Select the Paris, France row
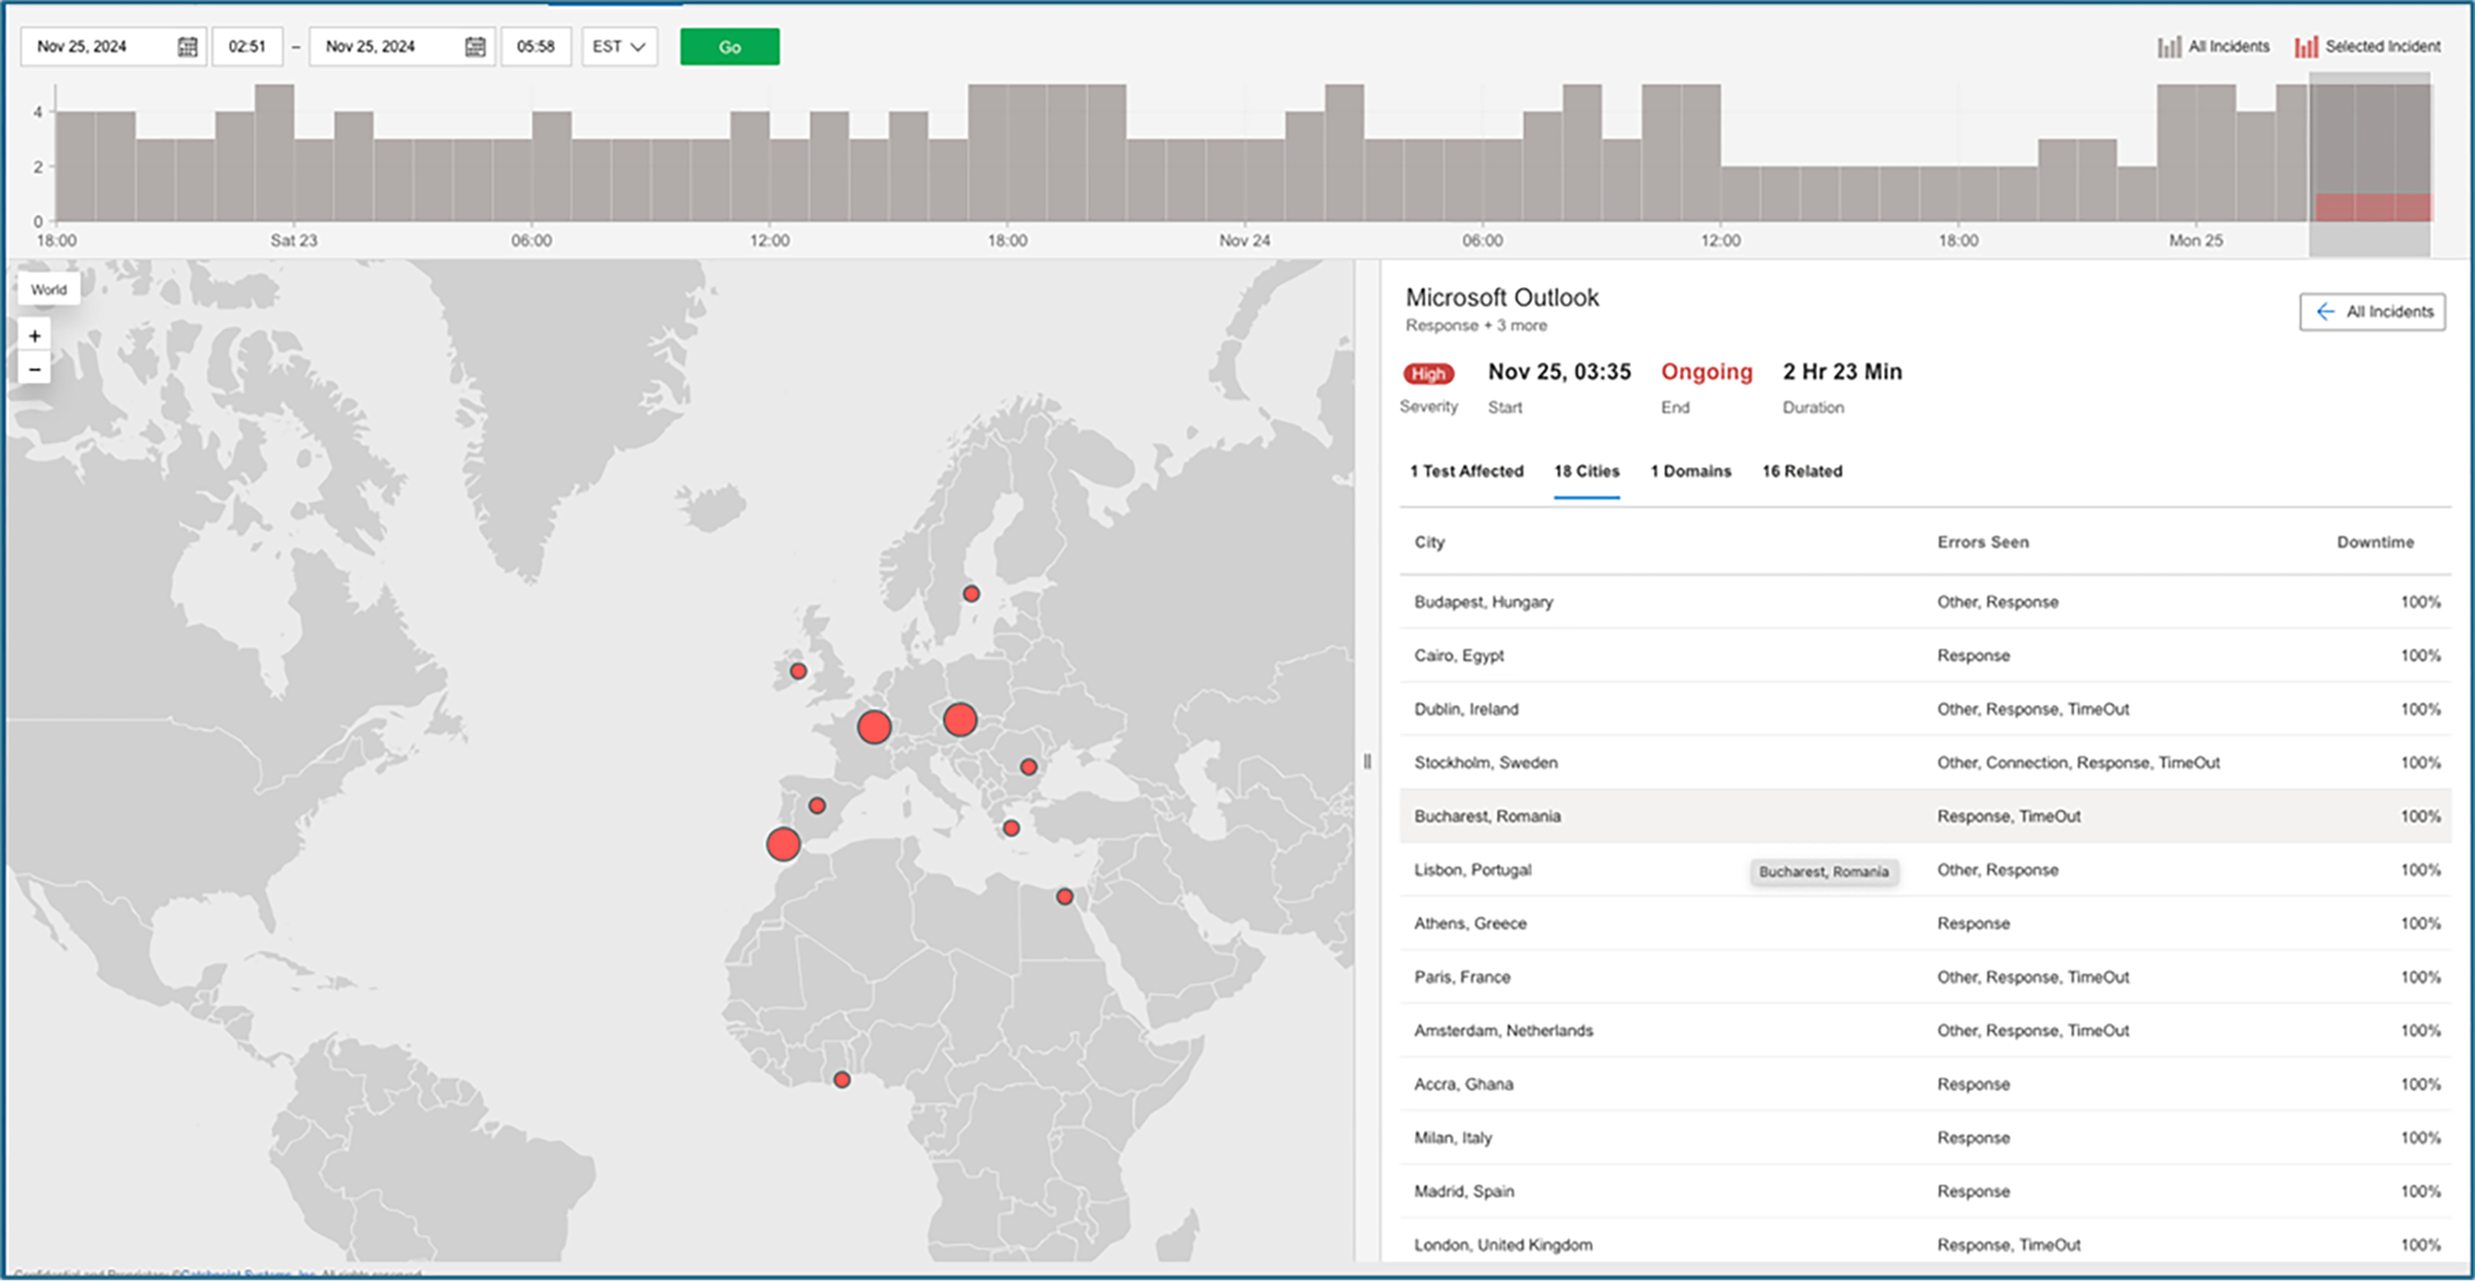Screen dimensions: 2475x1283 pyautogui.click(x=1925, y=977)
